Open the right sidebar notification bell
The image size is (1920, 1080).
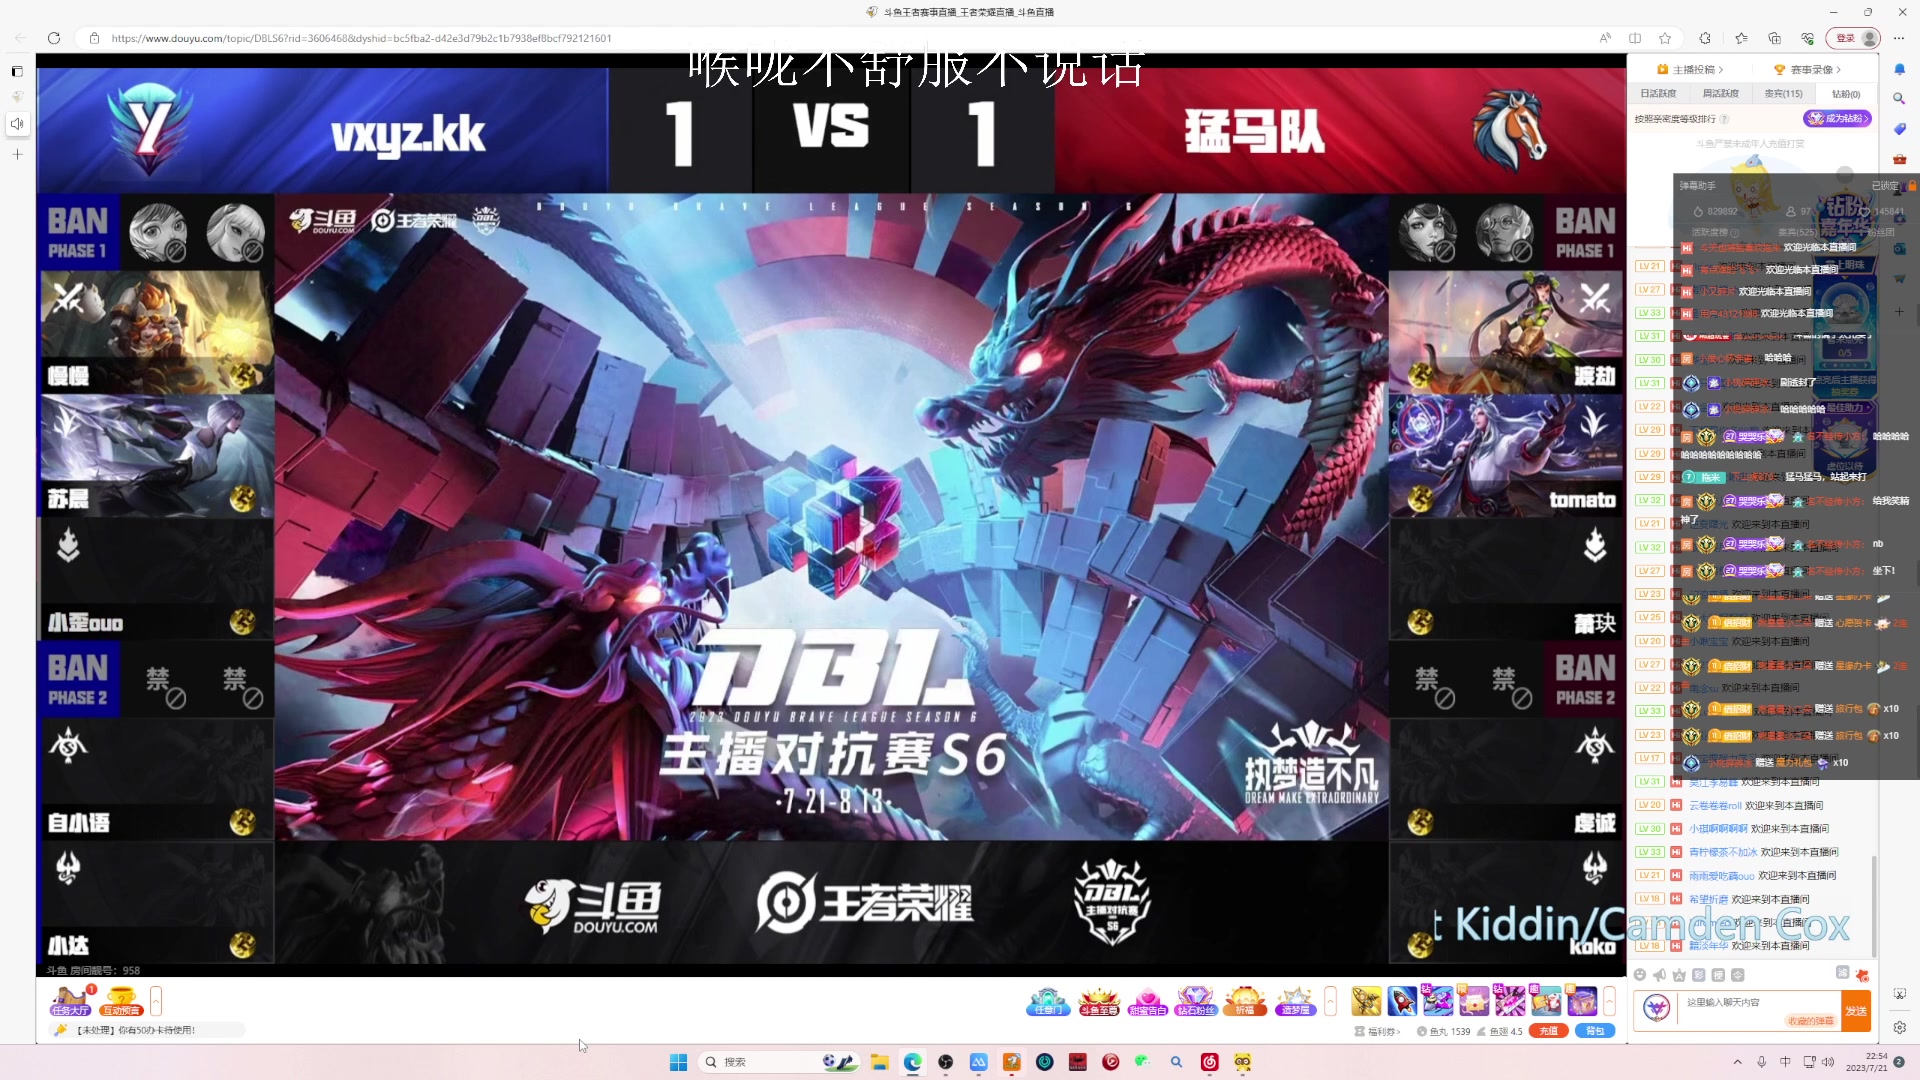coord(1900,69)
